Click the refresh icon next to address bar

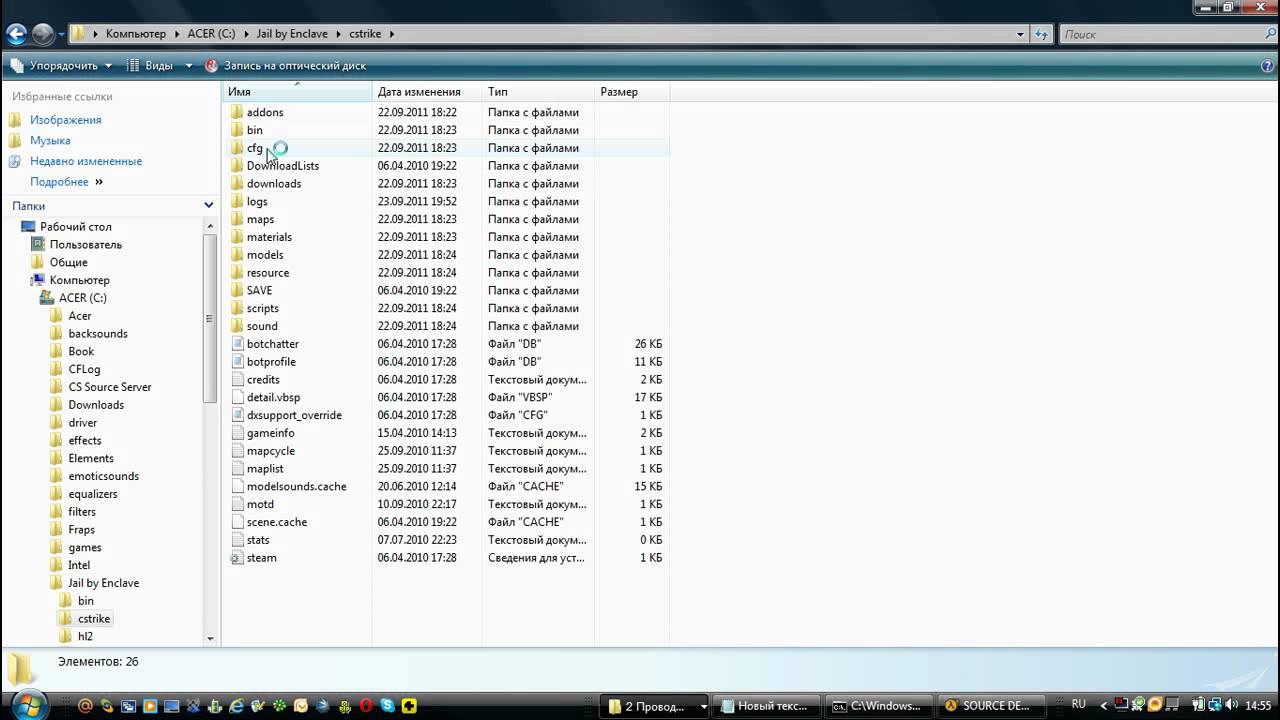1041,34
